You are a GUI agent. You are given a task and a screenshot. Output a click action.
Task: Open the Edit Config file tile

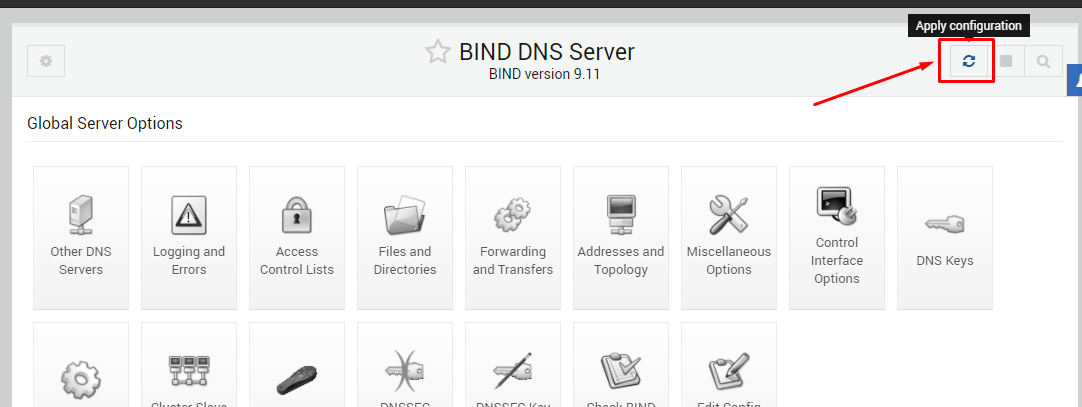729,365
